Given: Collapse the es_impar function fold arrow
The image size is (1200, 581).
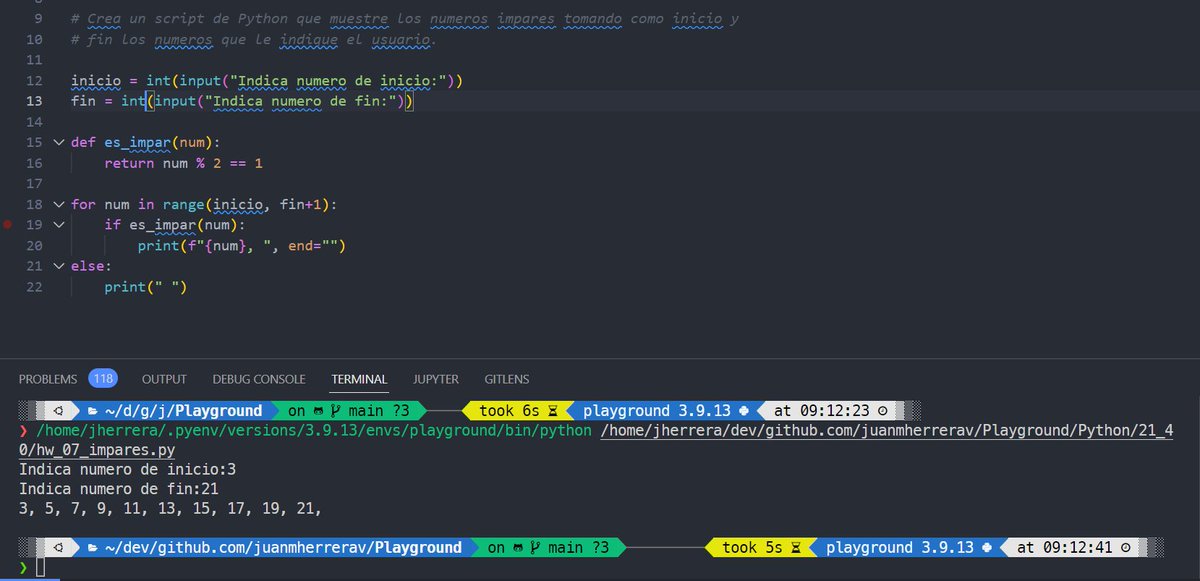Looking at the screenshot, I should 58,142.
